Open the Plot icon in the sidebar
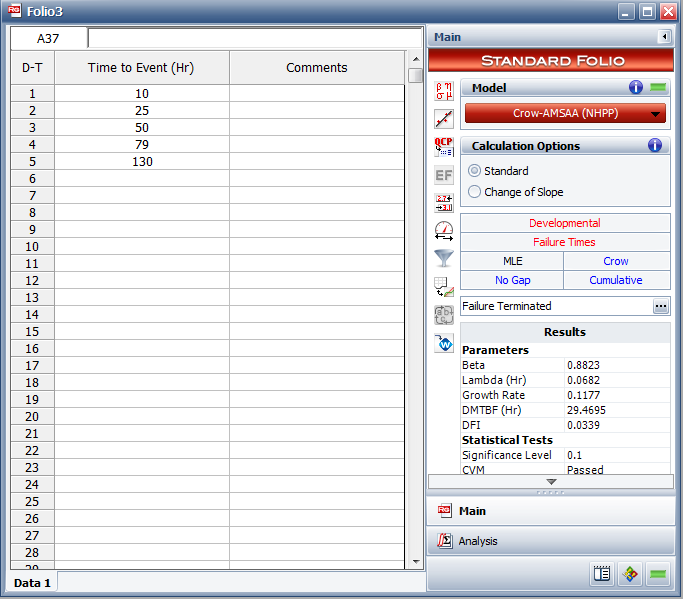Viewport: 683px width, 599px height. point(444,119)
